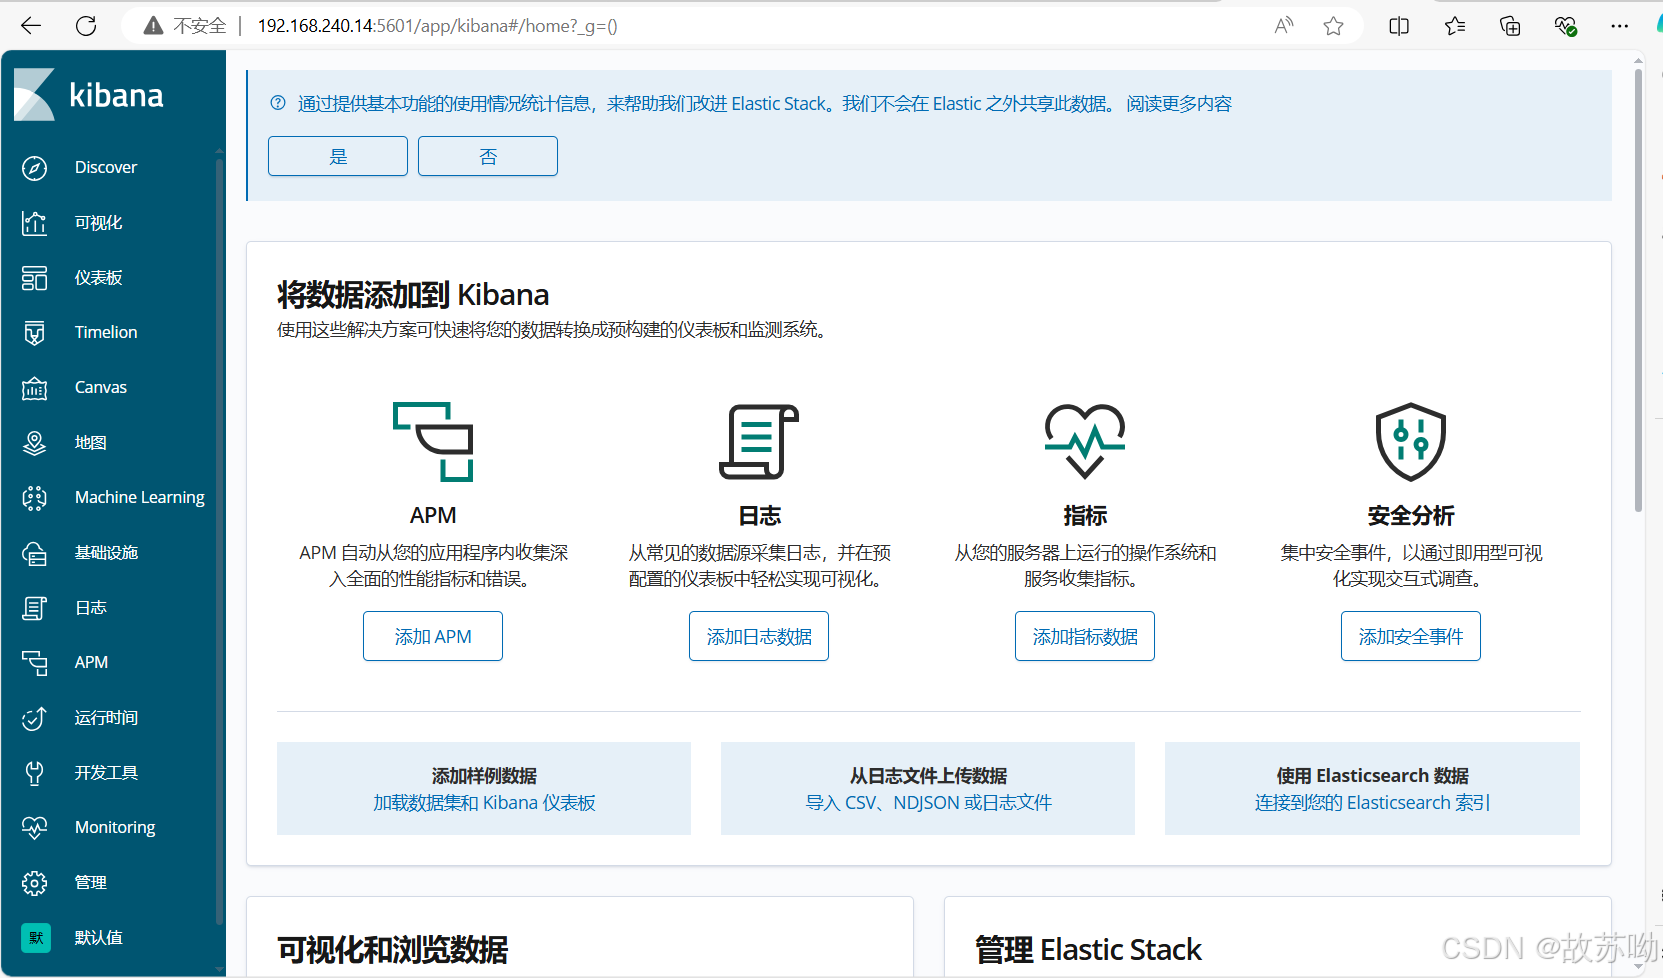The height and width of the screenshot is (978, 1663).
Task: Go back to the previous page
Action: coord(31,26)
